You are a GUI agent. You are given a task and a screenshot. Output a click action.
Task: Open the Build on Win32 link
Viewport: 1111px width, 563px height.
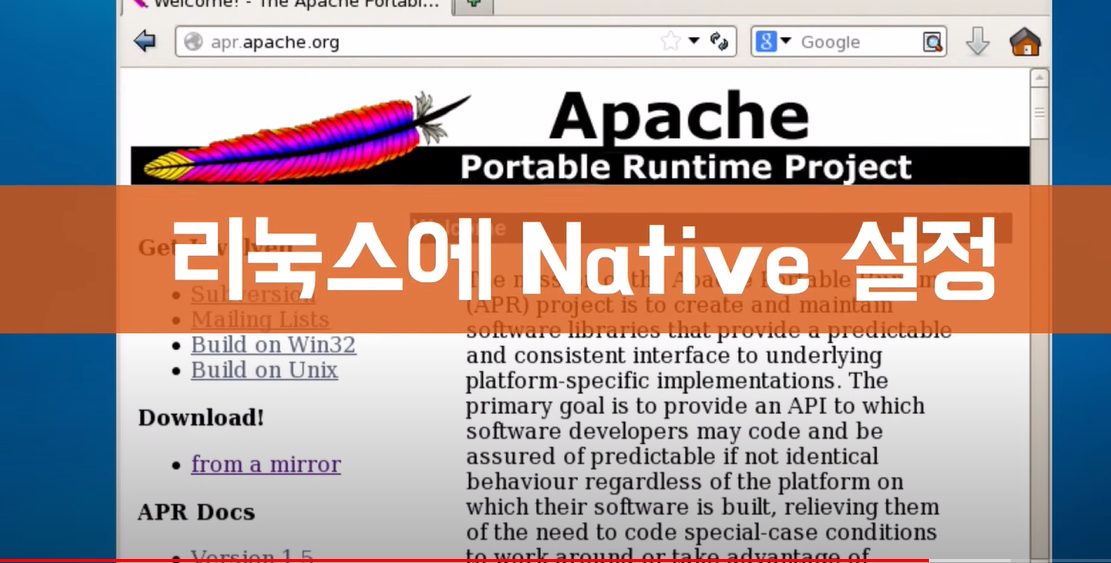tap(273, 345)
